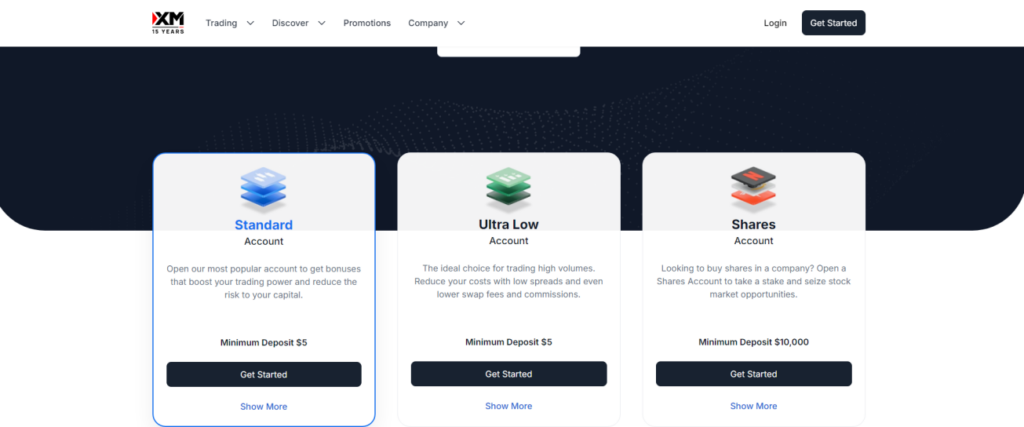The width and height of the screenshot is (1024, 427).
Task: Click the Login link
Action: 775,23
